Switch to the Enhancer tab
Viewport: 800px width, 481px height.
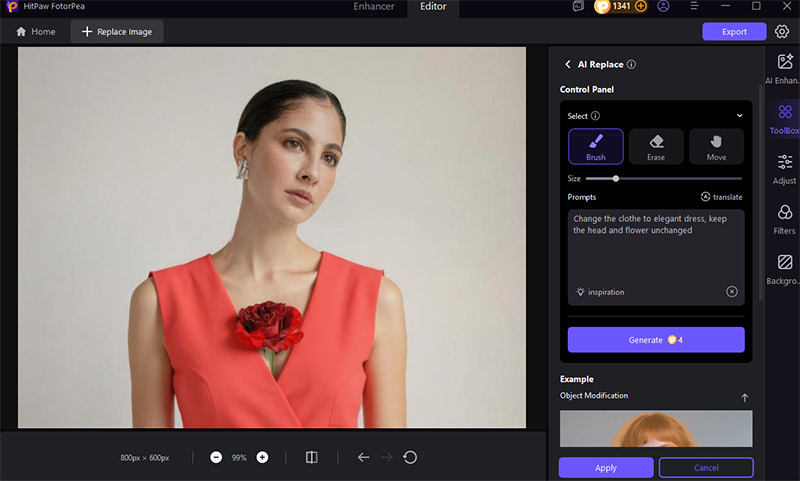click(372, 7)
